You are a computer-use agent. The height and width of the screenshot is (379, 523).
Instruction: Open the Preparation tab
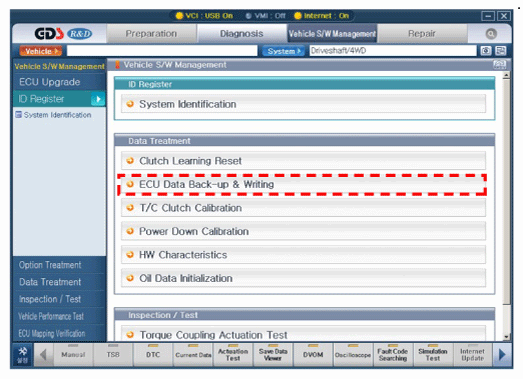tap(151, 34)
